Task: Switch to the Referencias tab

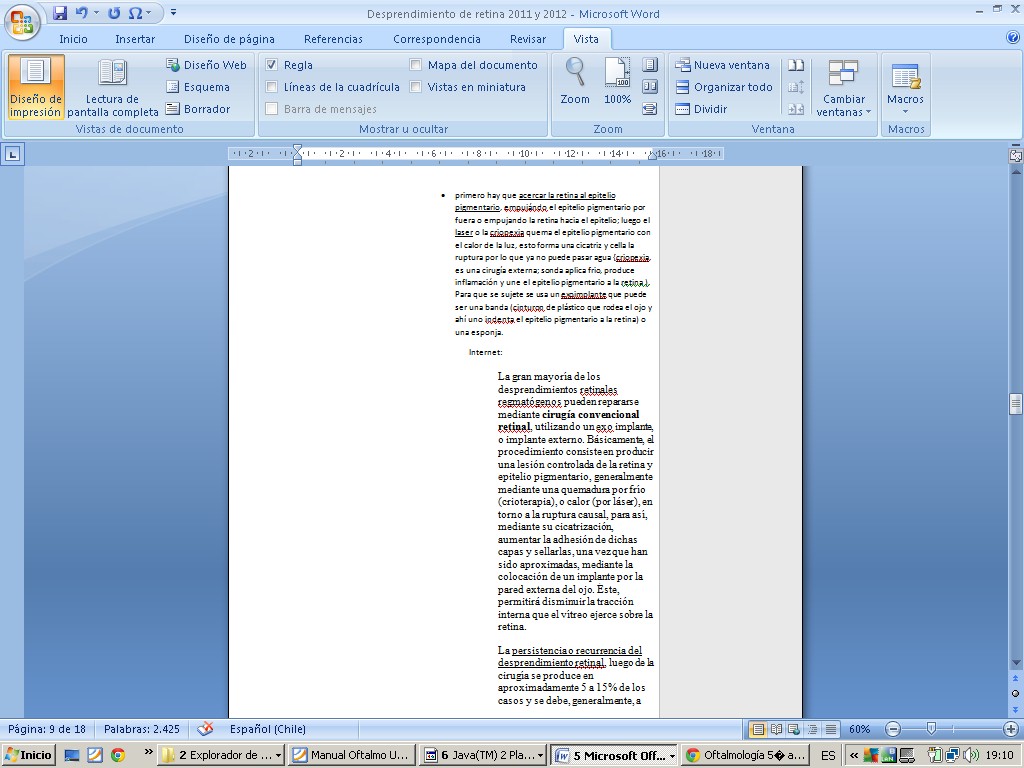Action: click(333, 39)
